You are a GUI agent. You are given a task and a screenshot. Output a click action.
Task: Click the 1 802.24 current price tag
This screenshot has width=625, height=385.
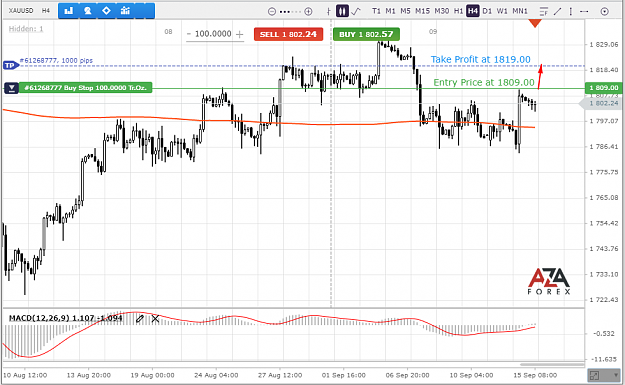pos(601,103)
